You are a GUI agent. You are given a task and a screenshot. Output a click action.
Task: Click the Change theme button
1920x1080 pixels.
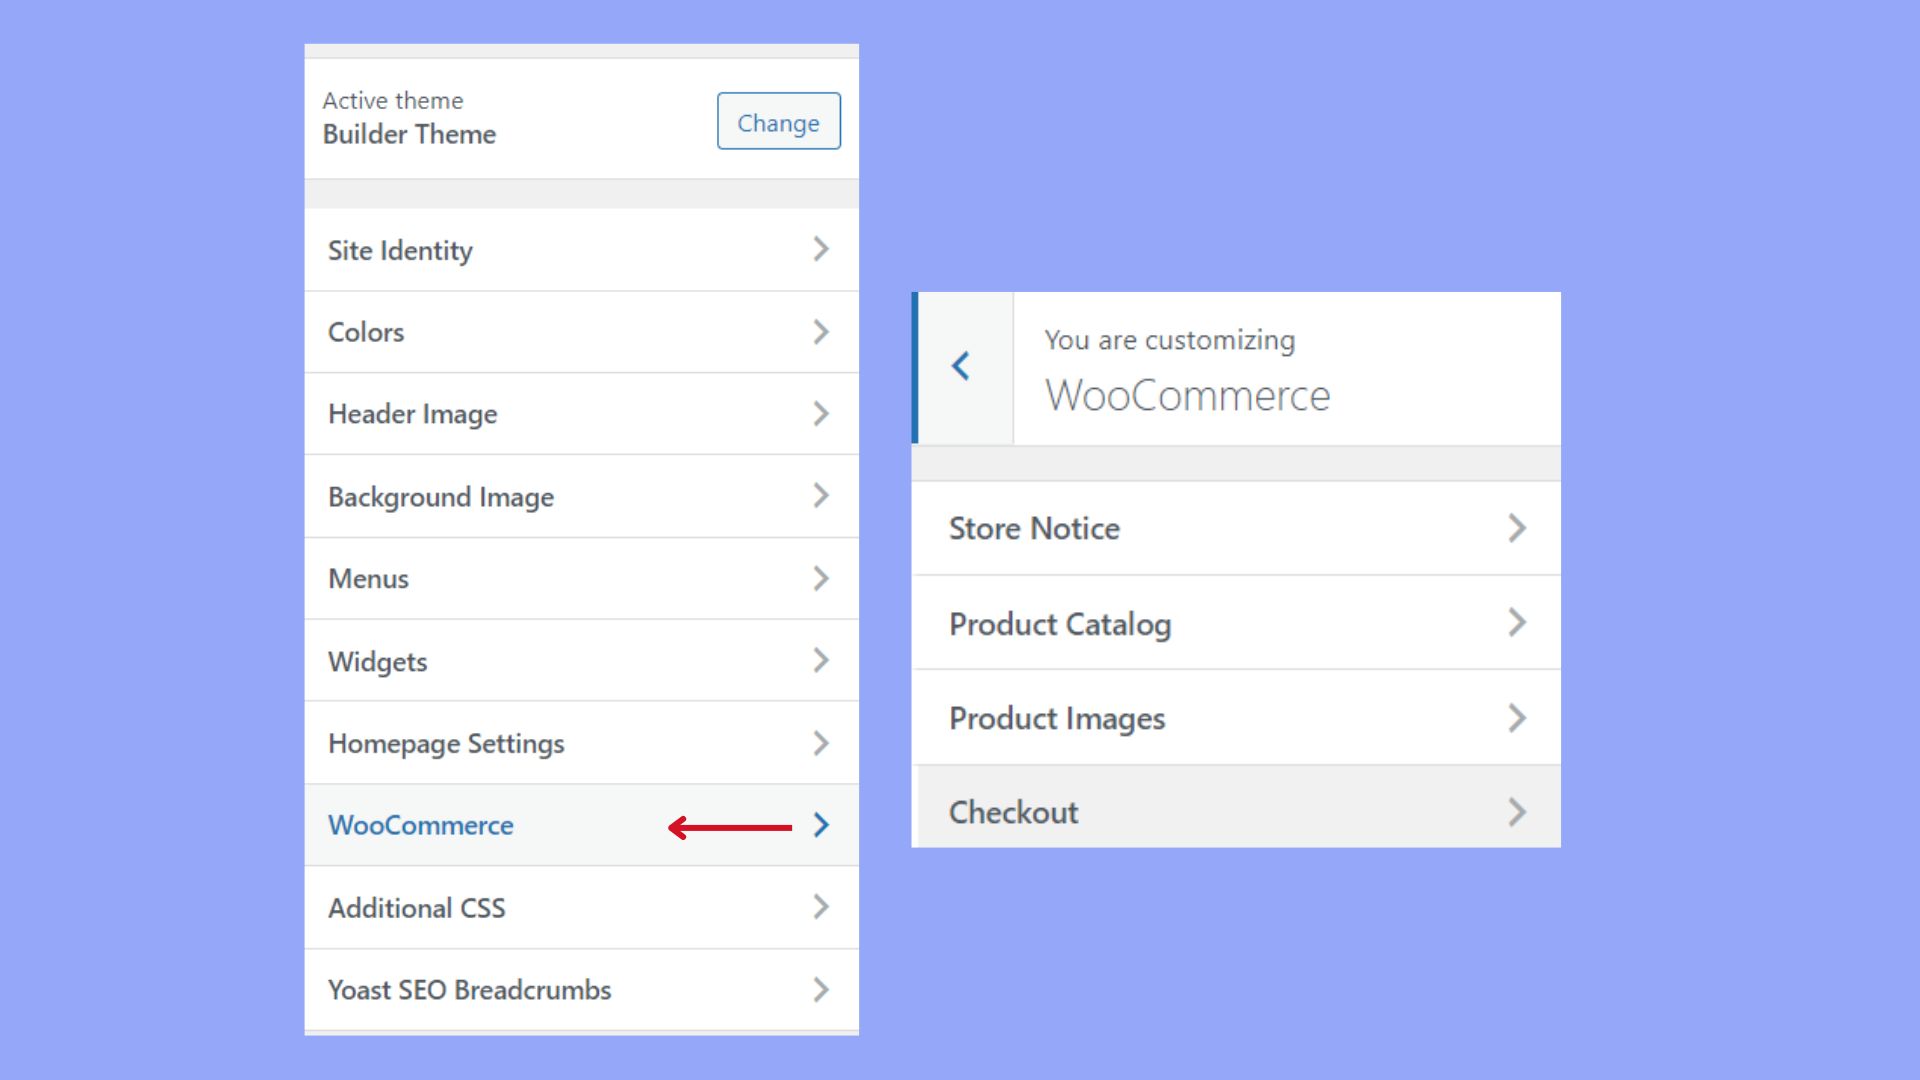(x=778, y=122)
